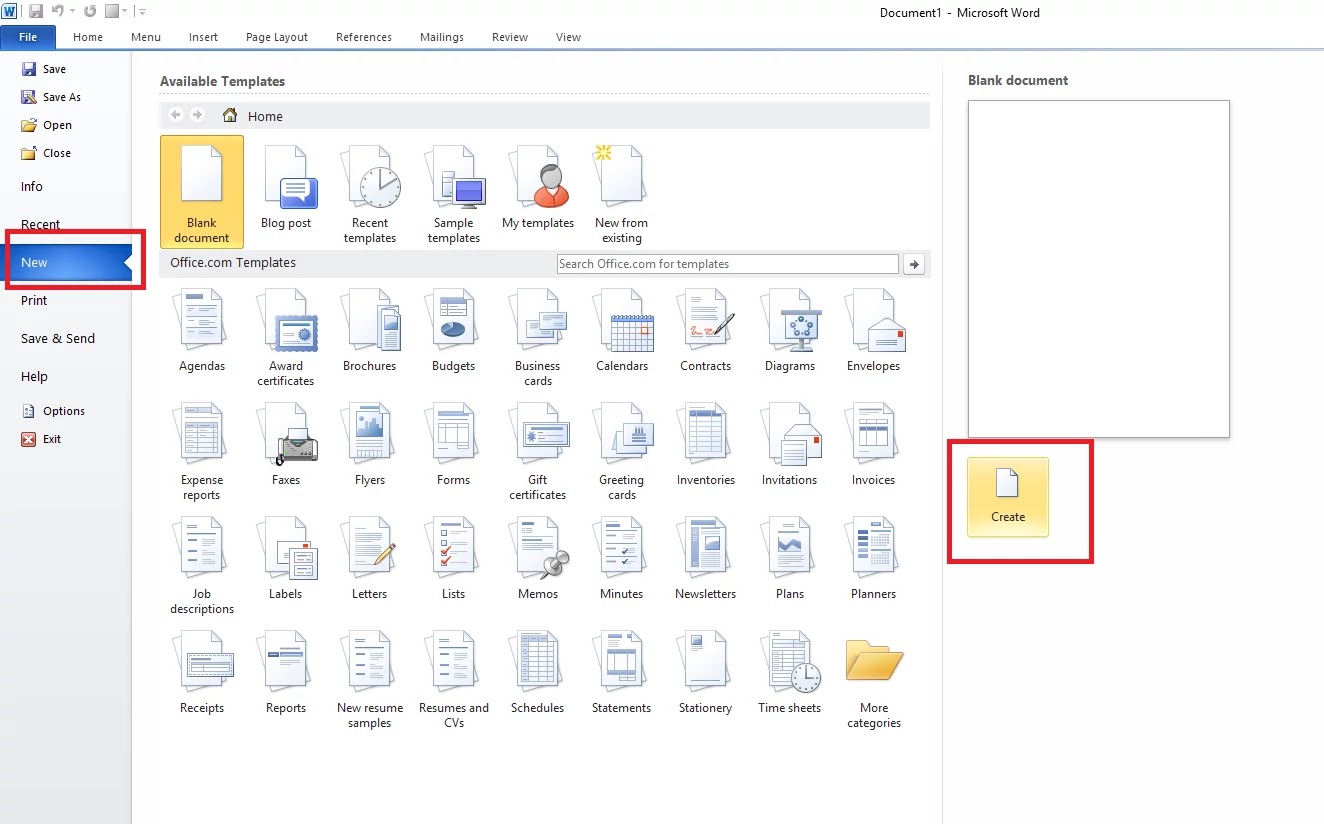Open Expense reports templates
The width and height of the screenshot is (1324, 824).
[x=202, y=451]
